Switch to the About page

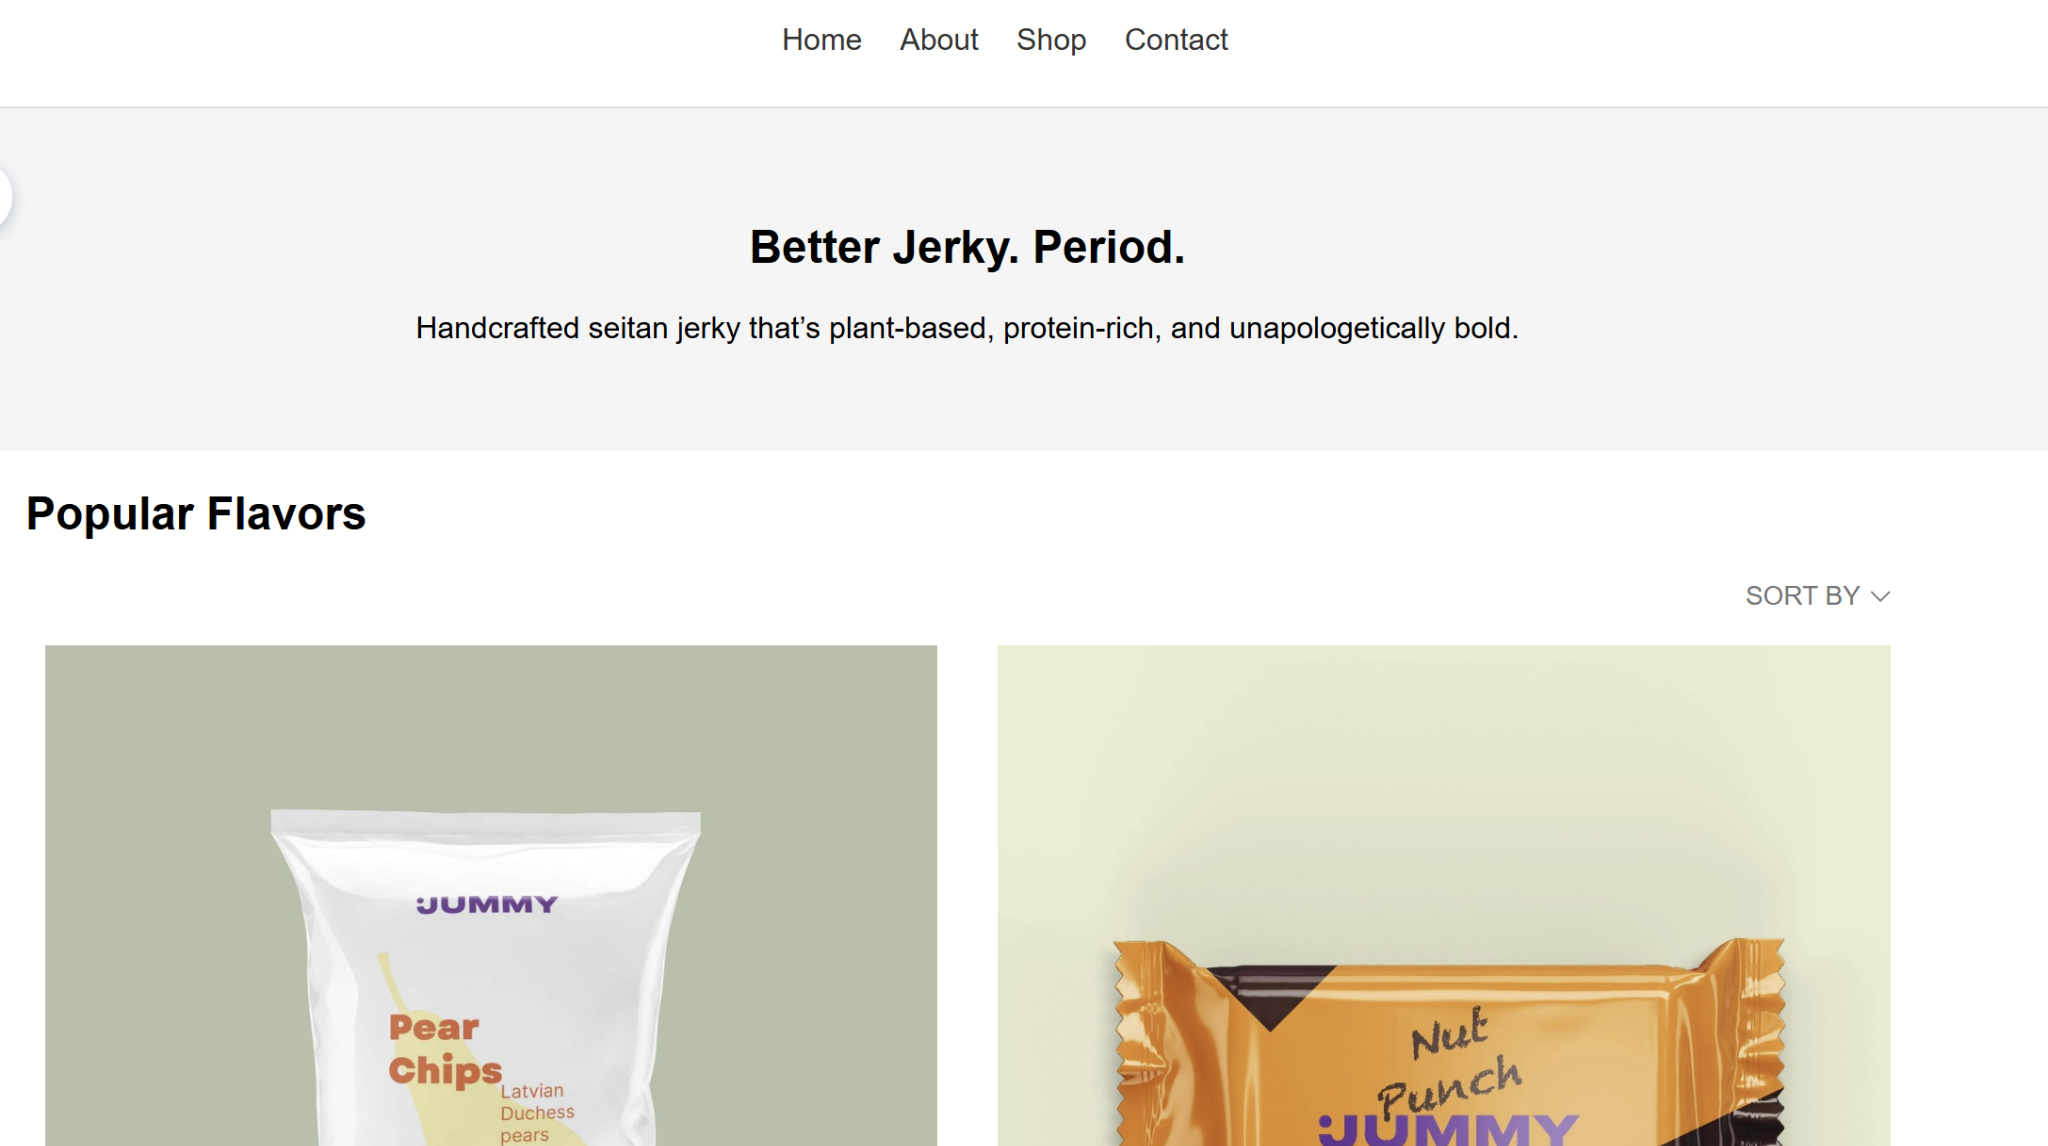pyautogui.click(x=937, y=40)
